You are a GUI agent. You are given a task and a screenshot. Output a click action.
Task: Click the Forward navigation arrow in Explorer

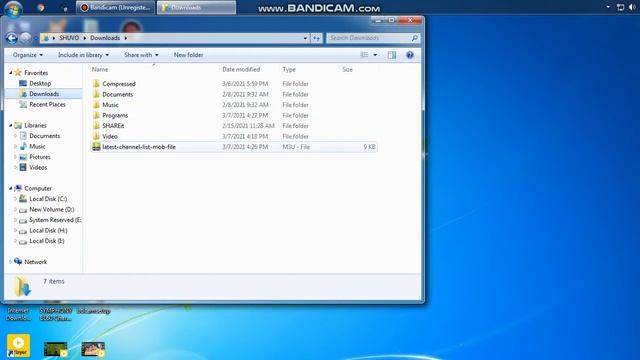(x=25, y=38)
